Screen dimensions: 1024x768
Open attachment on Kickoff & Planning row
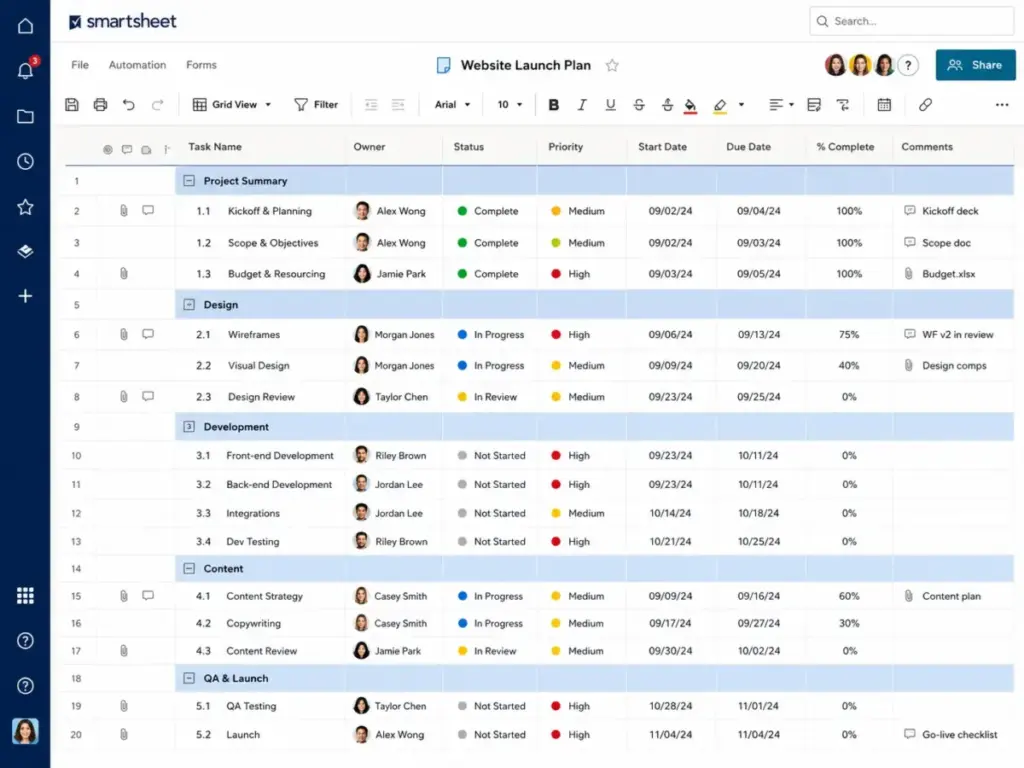click(x=123, y=210)
